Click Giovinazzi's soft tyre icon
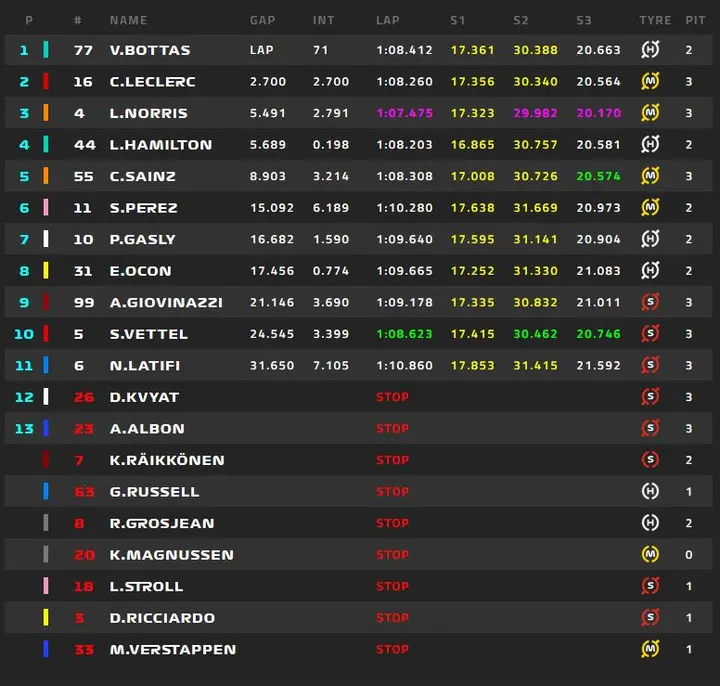 pos(650,302)
